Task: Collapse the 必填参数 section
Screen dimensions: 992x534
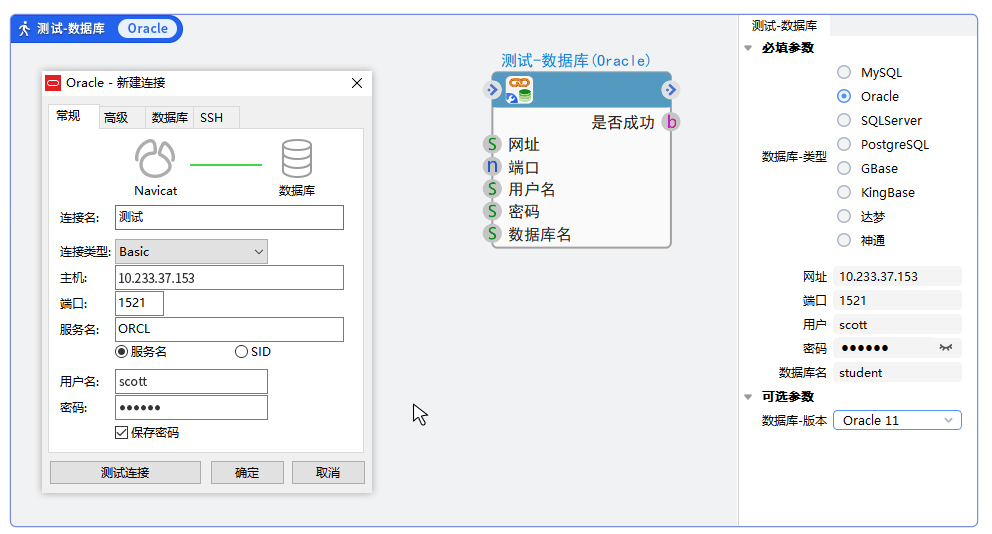Action: pyautogui.click(x=749, y=48)
